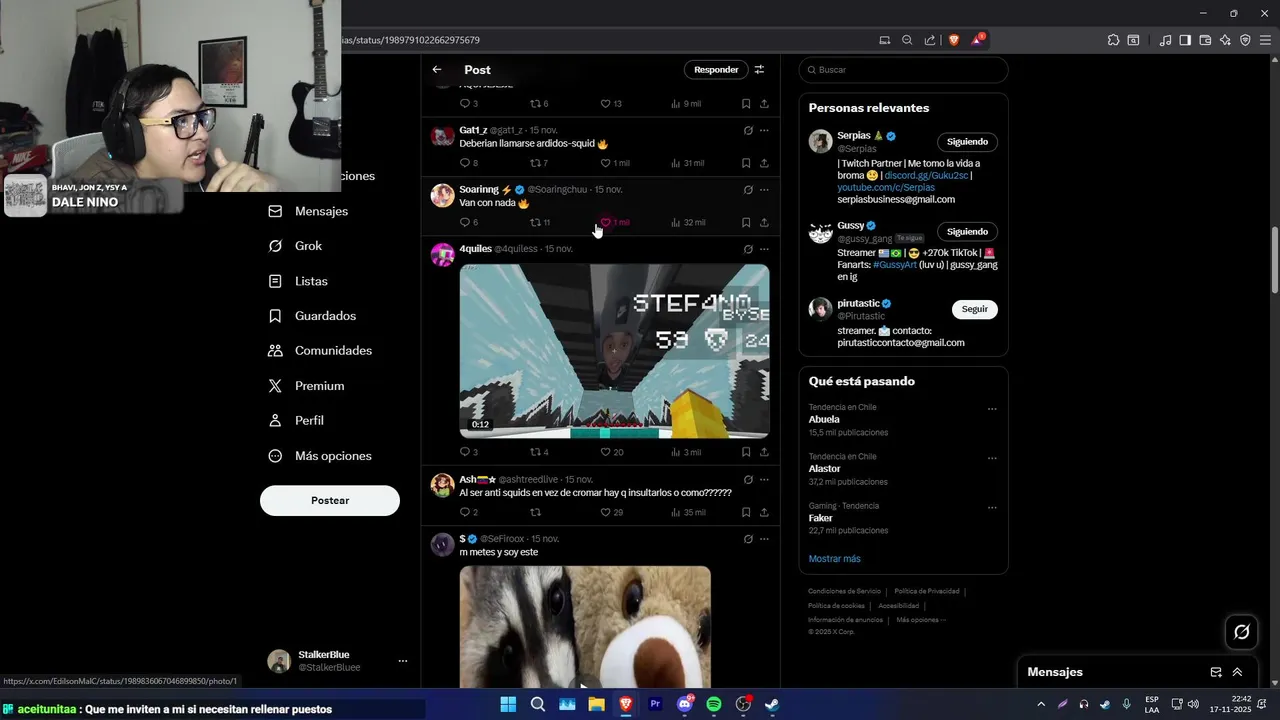Viewport: 1280px width, 720px height.
Task: Bookmark the Ash reply
Action: [746, 512]
